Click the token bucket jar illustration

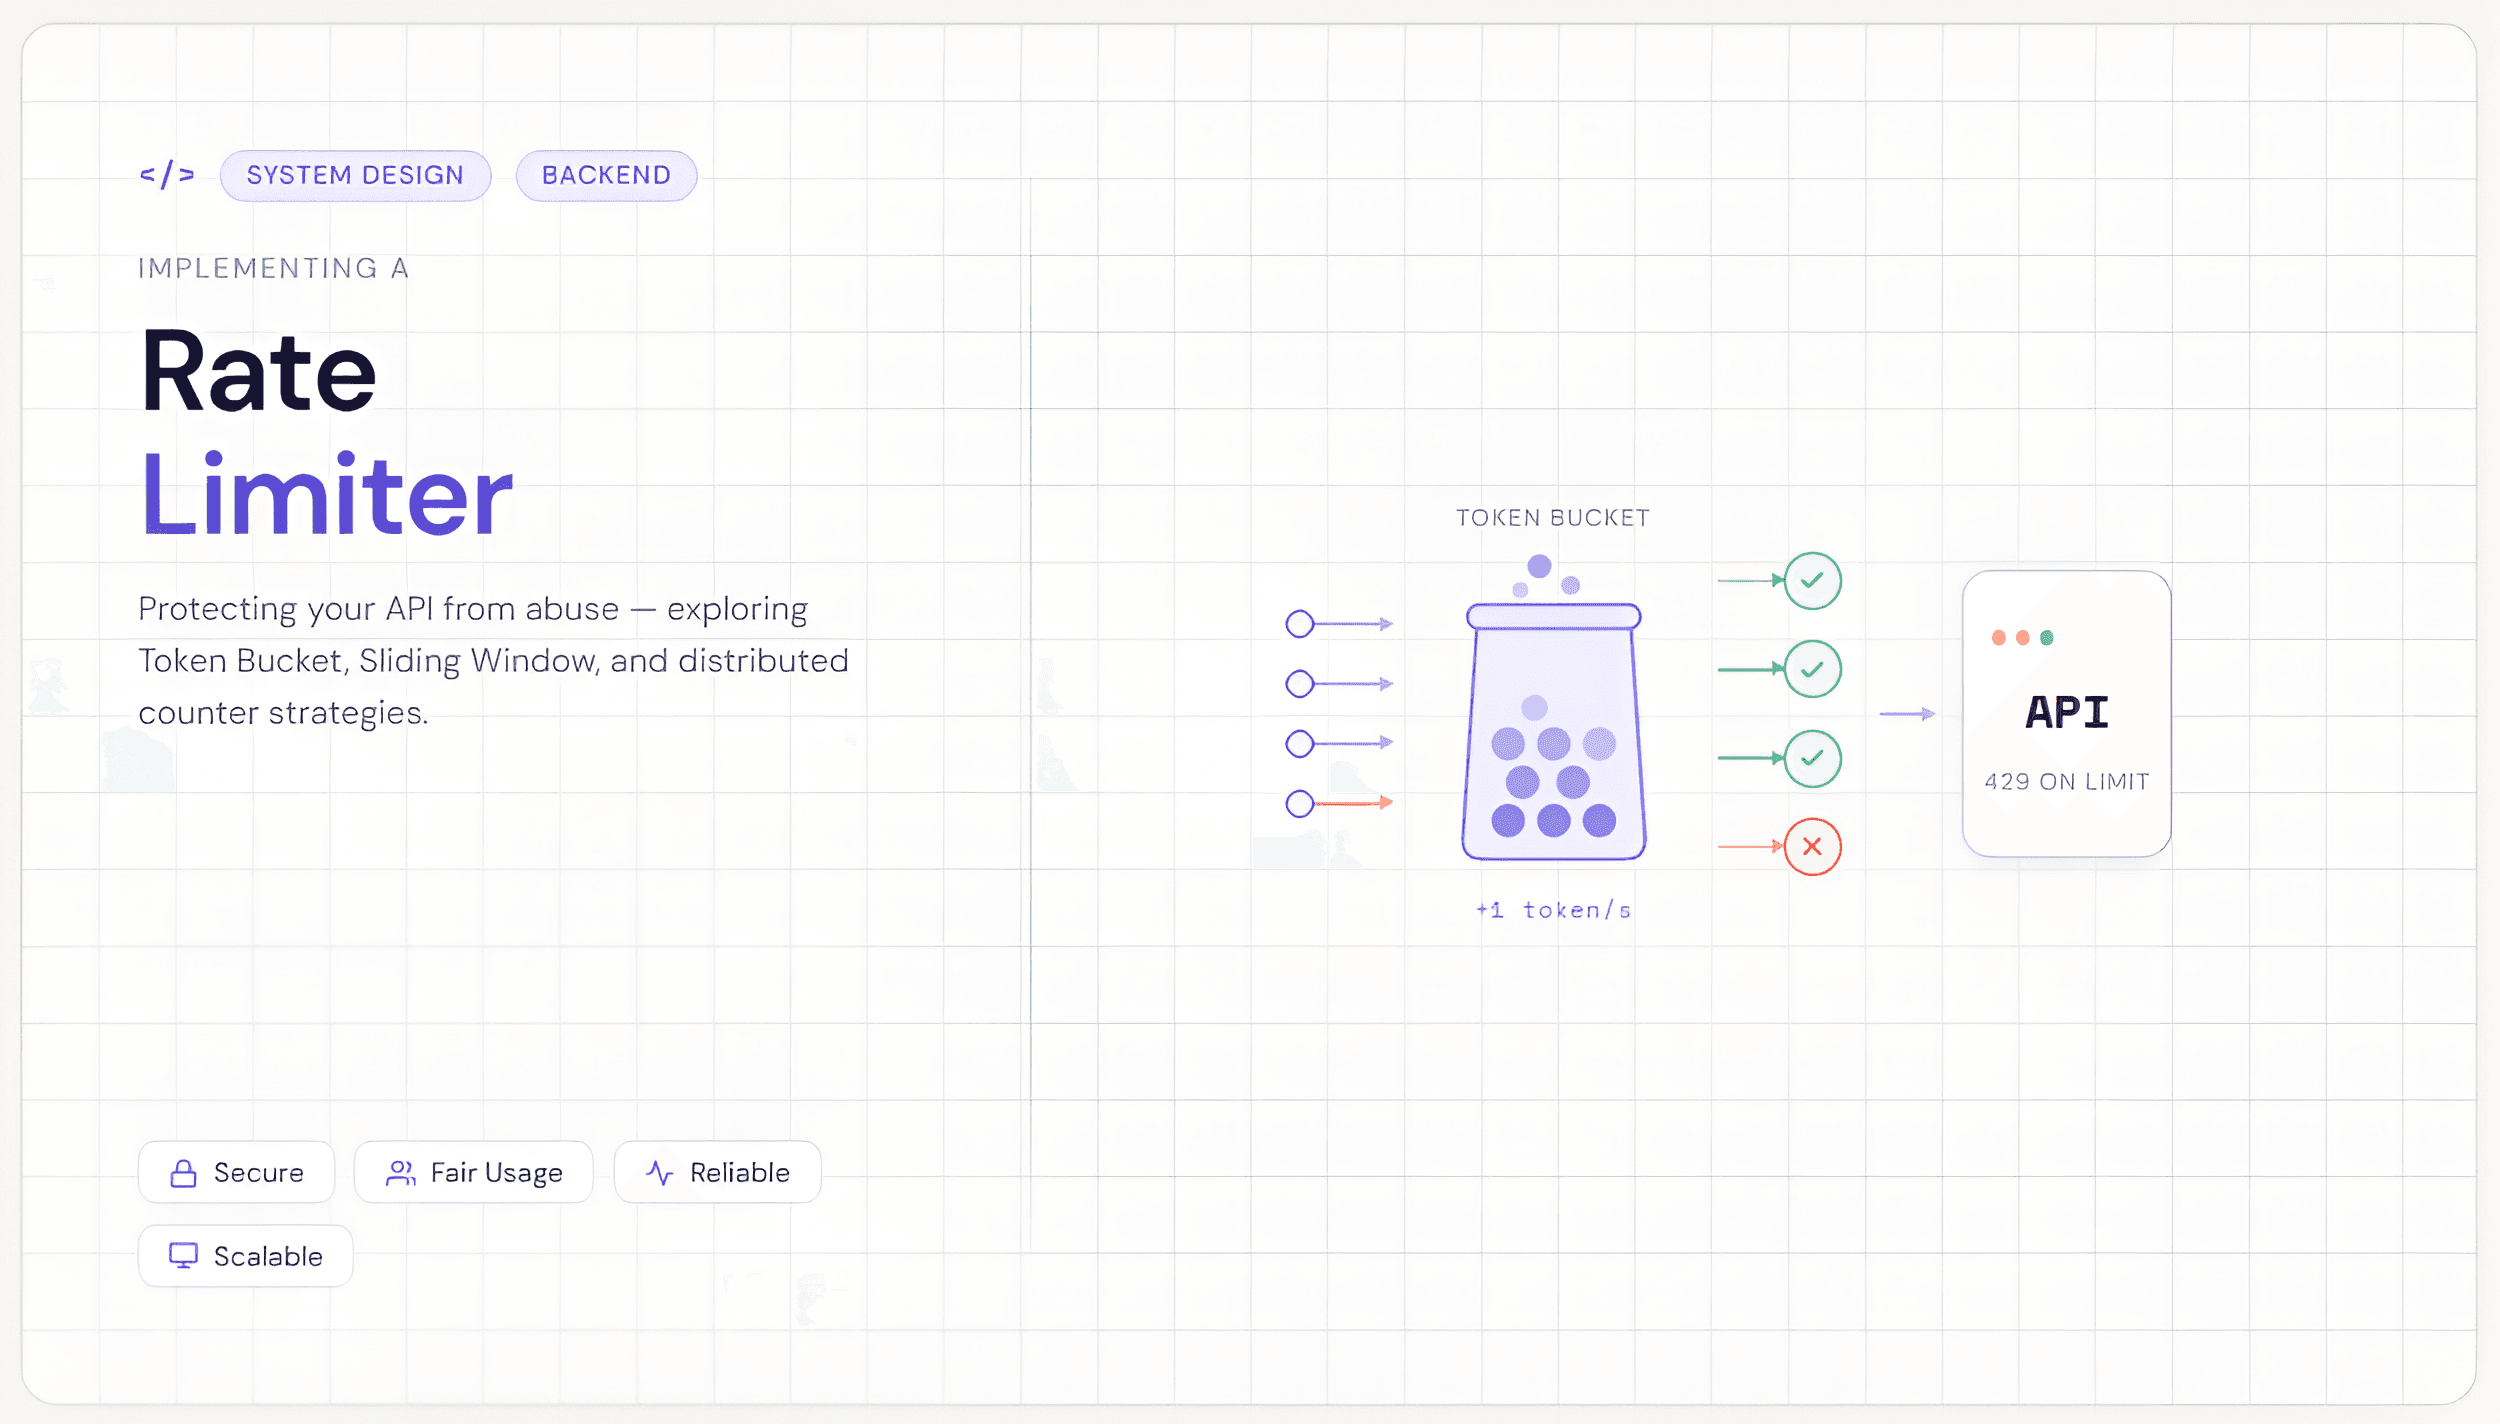click(x=1553, y=730)
